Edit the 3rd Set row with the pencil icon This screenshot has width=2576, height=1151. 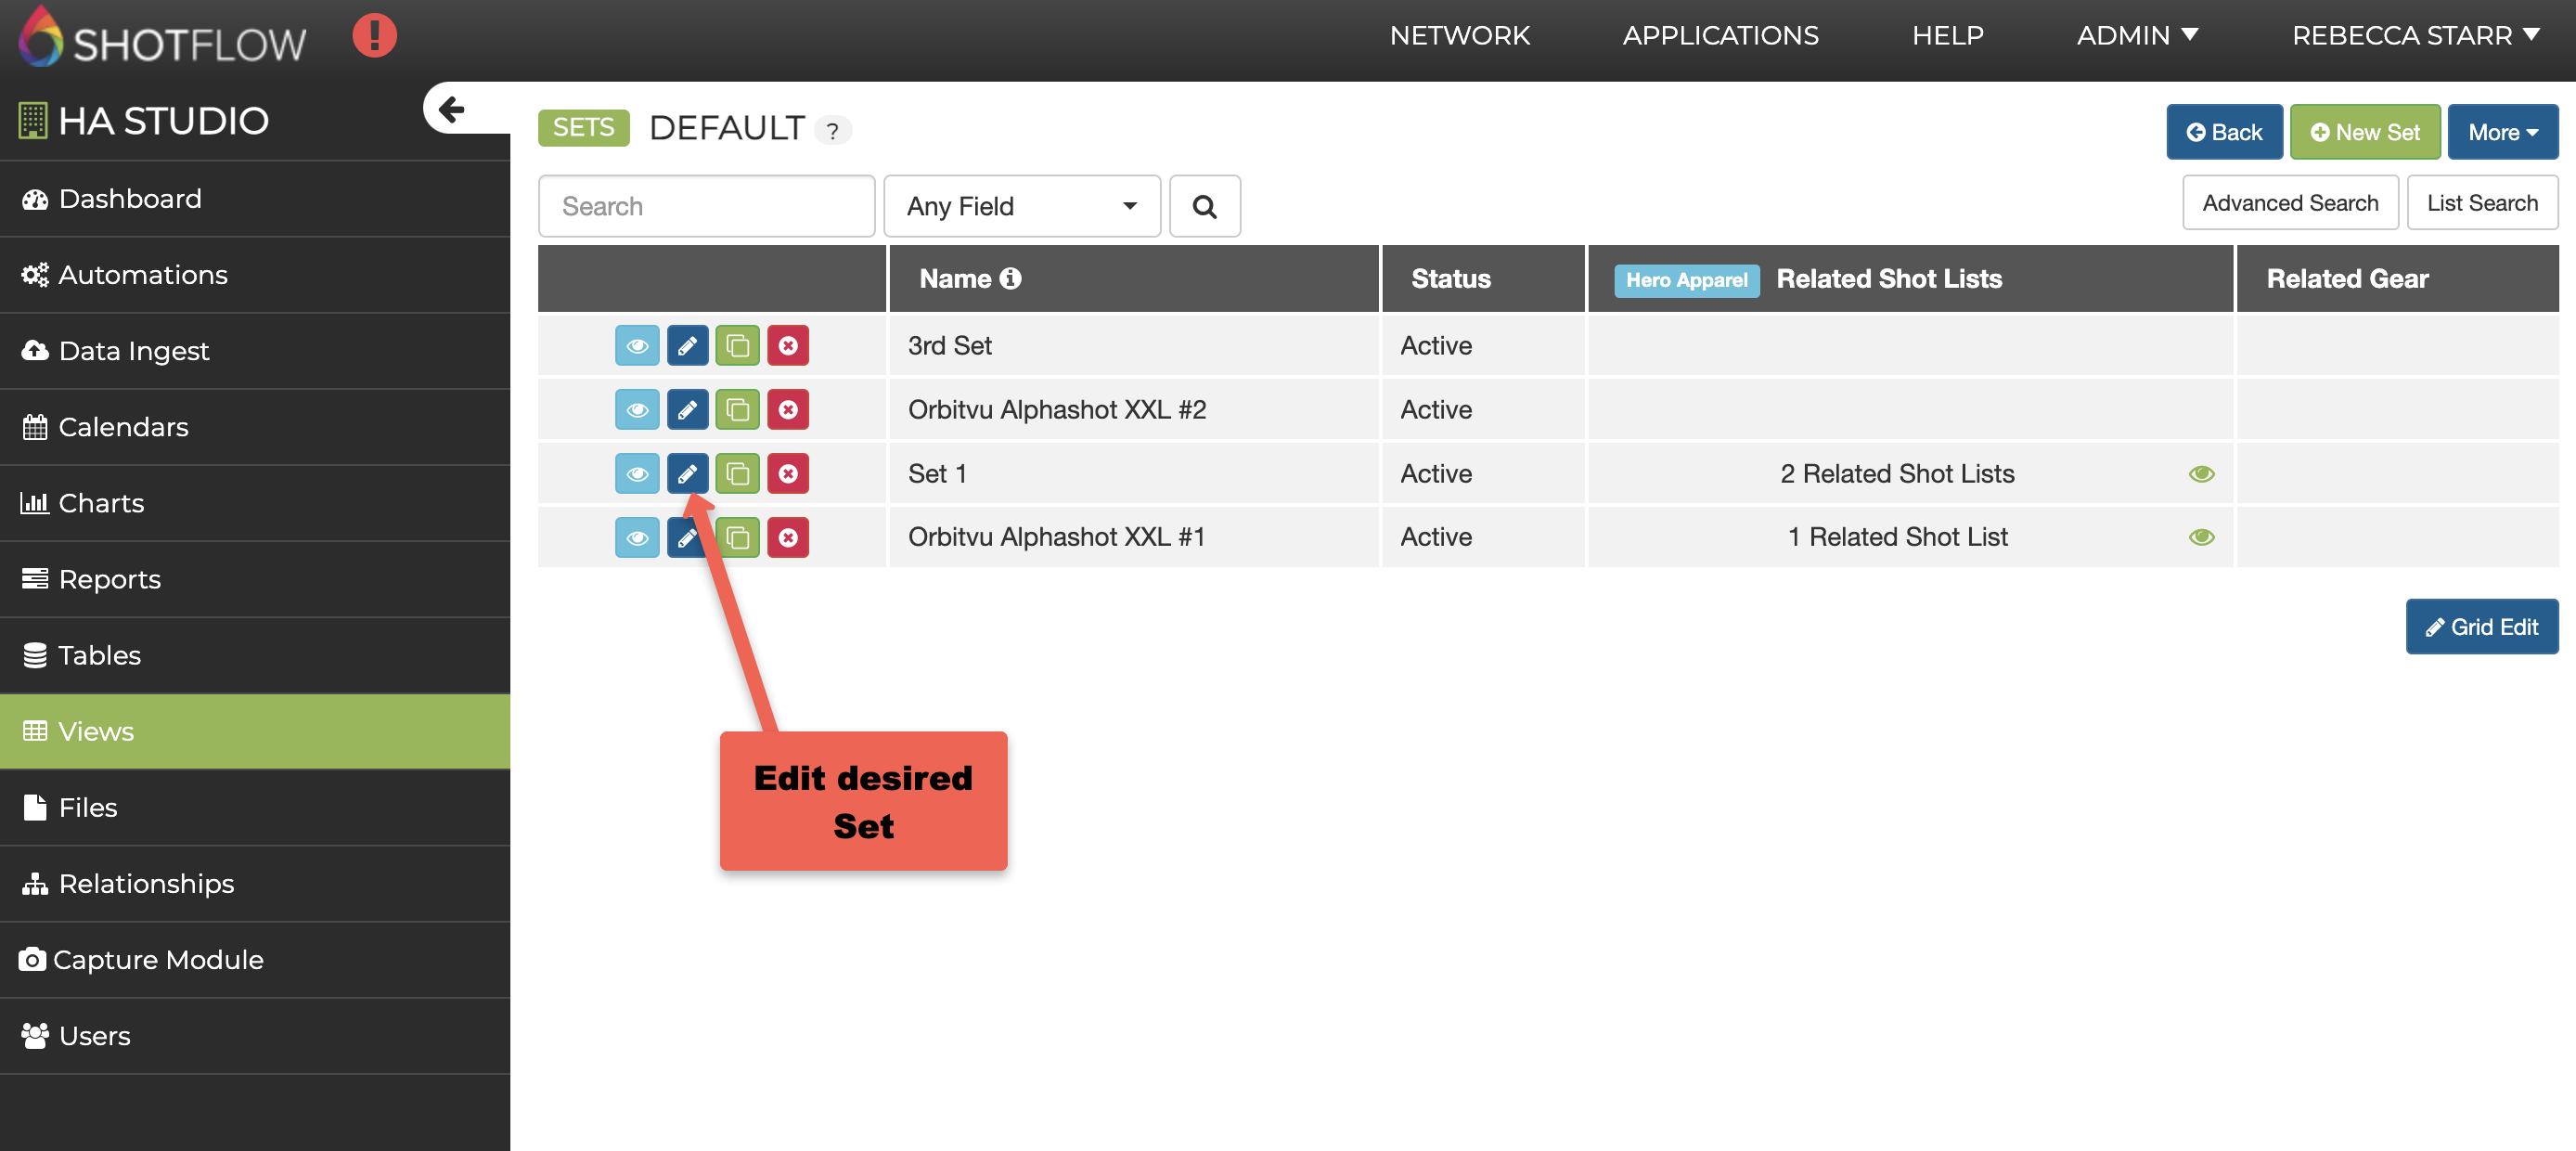click(687, 346)
